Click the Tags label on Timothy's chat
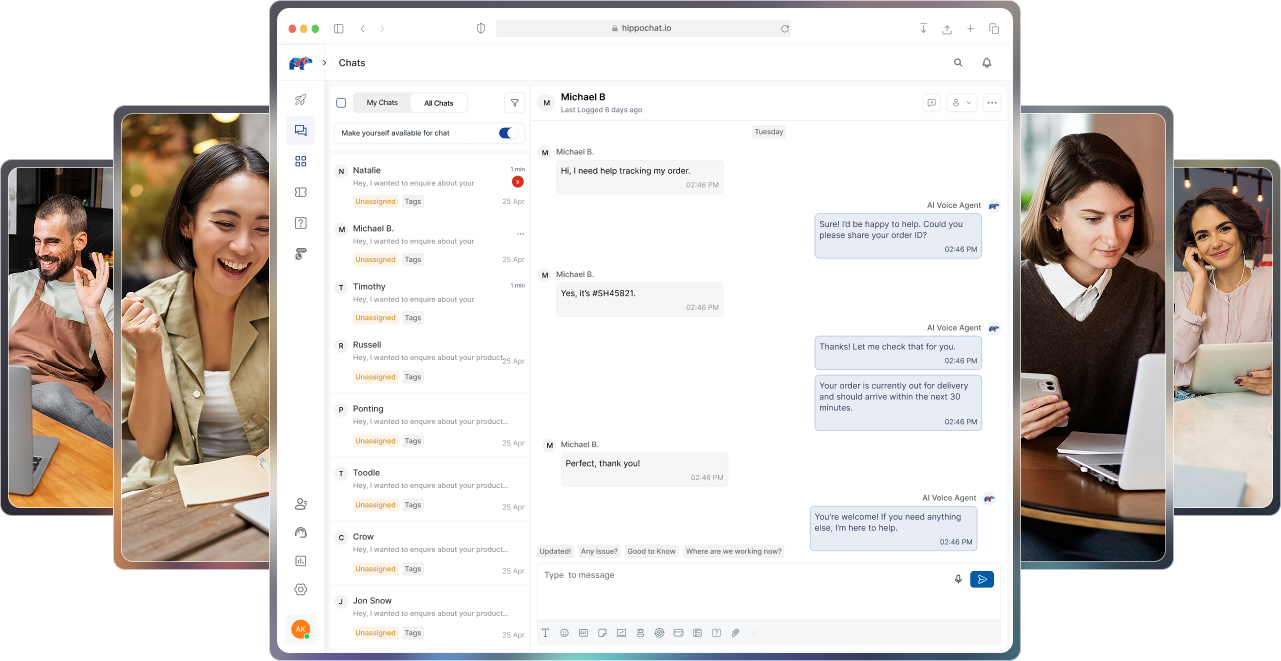Screen dimensions: 1281x661 coord(413,317)
